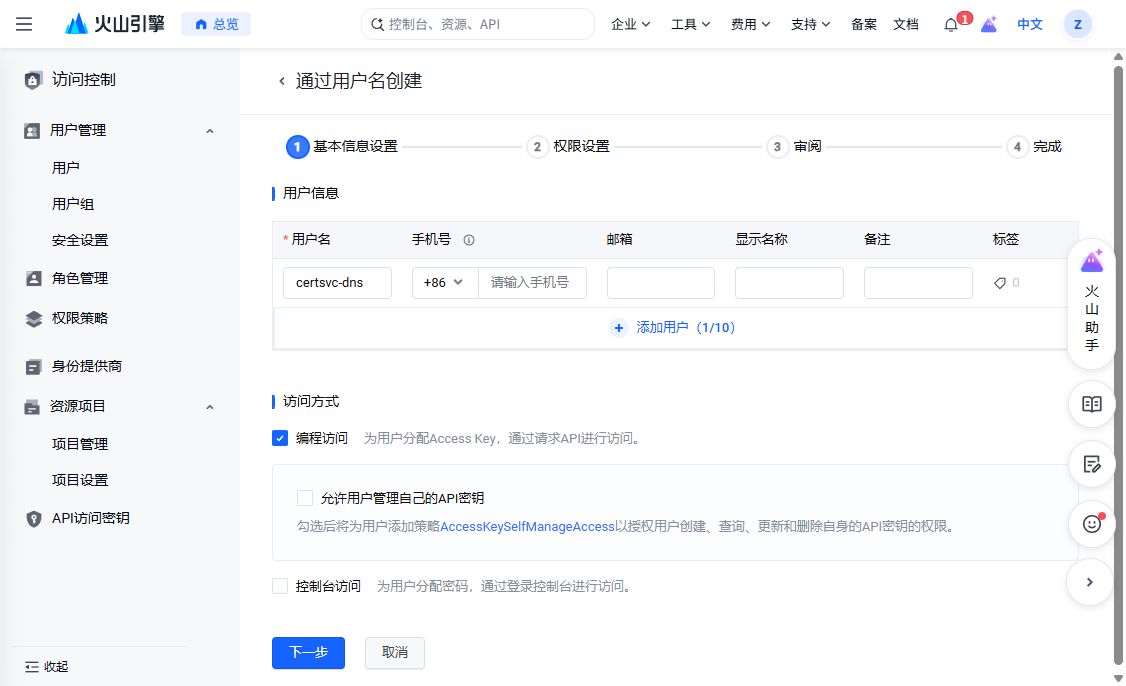1126x686 pixels.
Task: Collapse the 资源项目 section
Action: click(210, 407)
